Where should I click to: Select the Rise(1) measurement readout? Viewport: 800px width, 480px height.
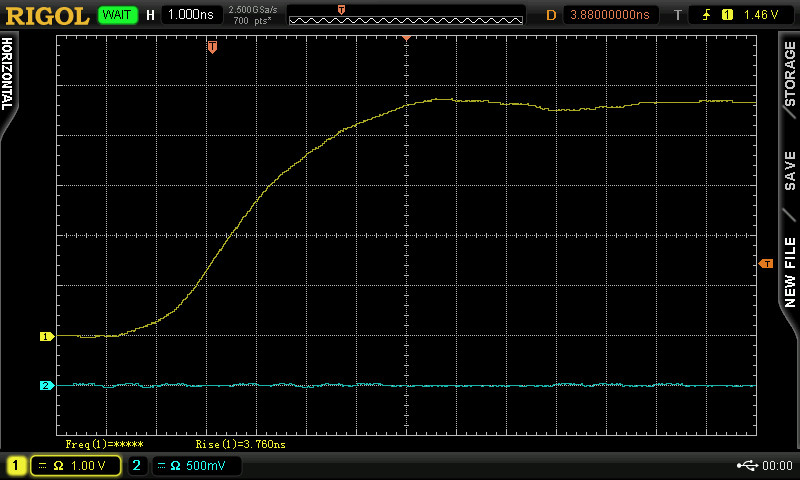[240, 443]
